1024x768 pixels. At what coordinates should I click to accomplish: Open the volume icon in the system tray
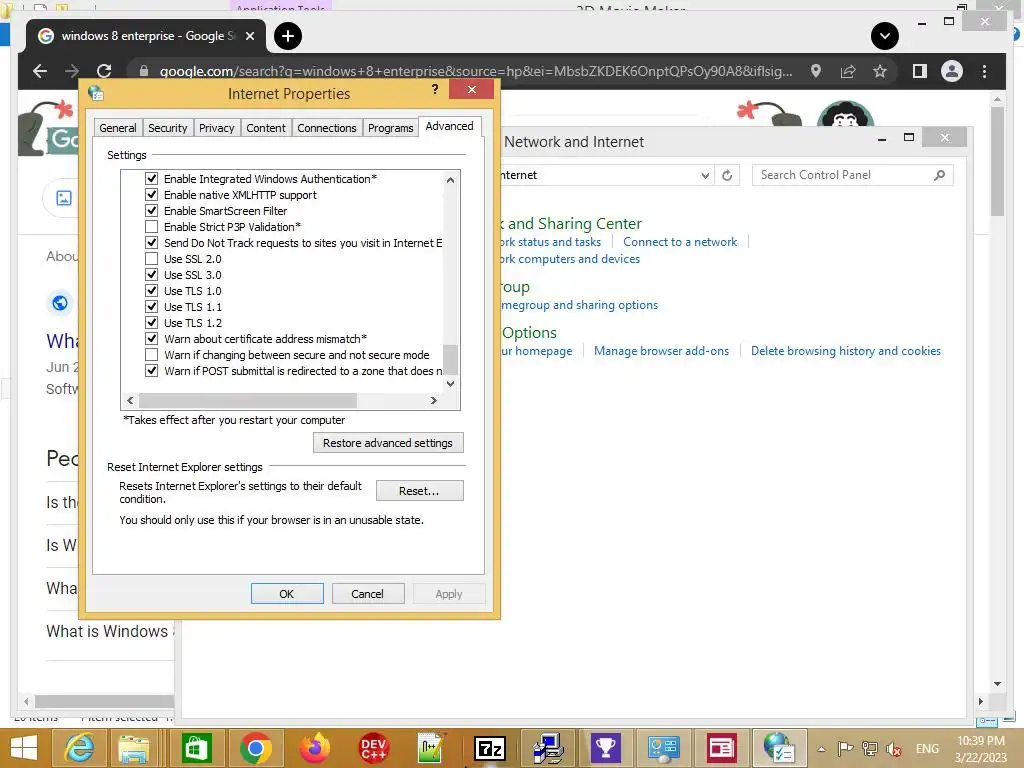893,749
